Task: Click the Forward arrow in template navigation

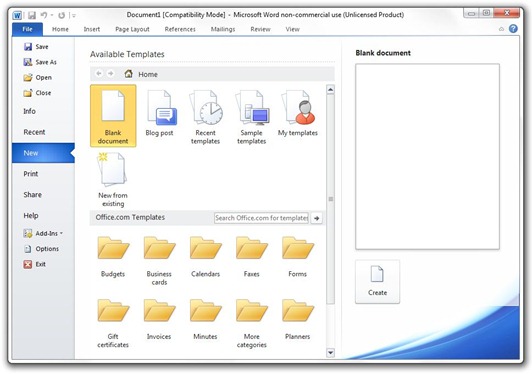Action: 110,74
